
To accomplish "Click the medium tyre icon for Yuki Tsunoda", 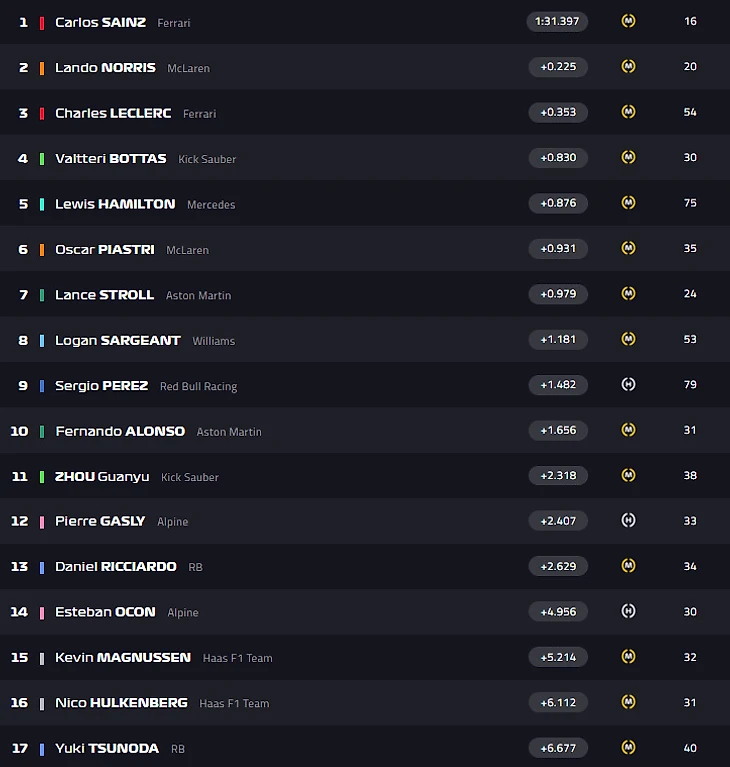I will [628, 747].
